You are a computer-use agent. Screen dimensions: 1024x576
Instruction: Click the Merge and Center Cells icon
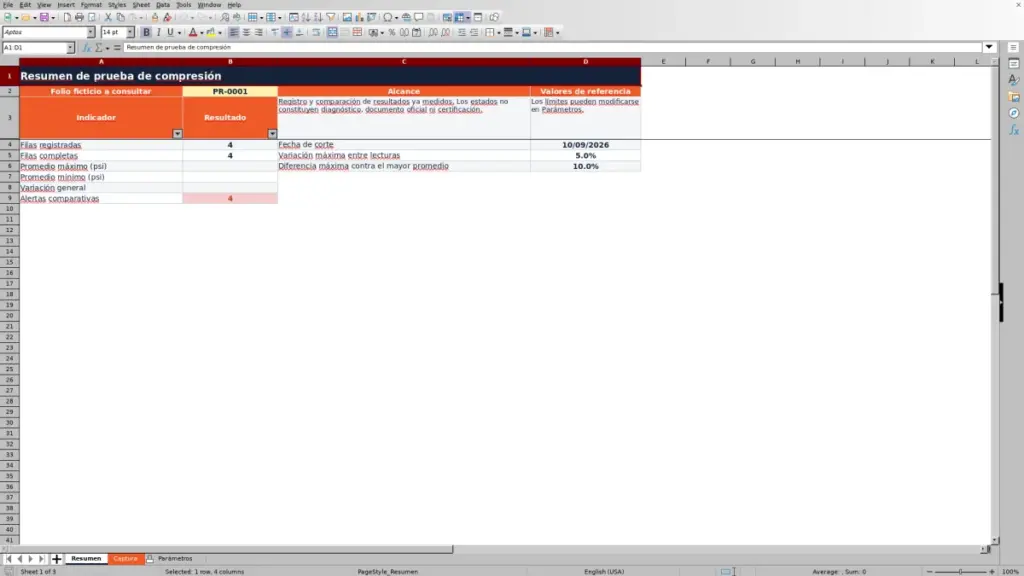point(332,32)
